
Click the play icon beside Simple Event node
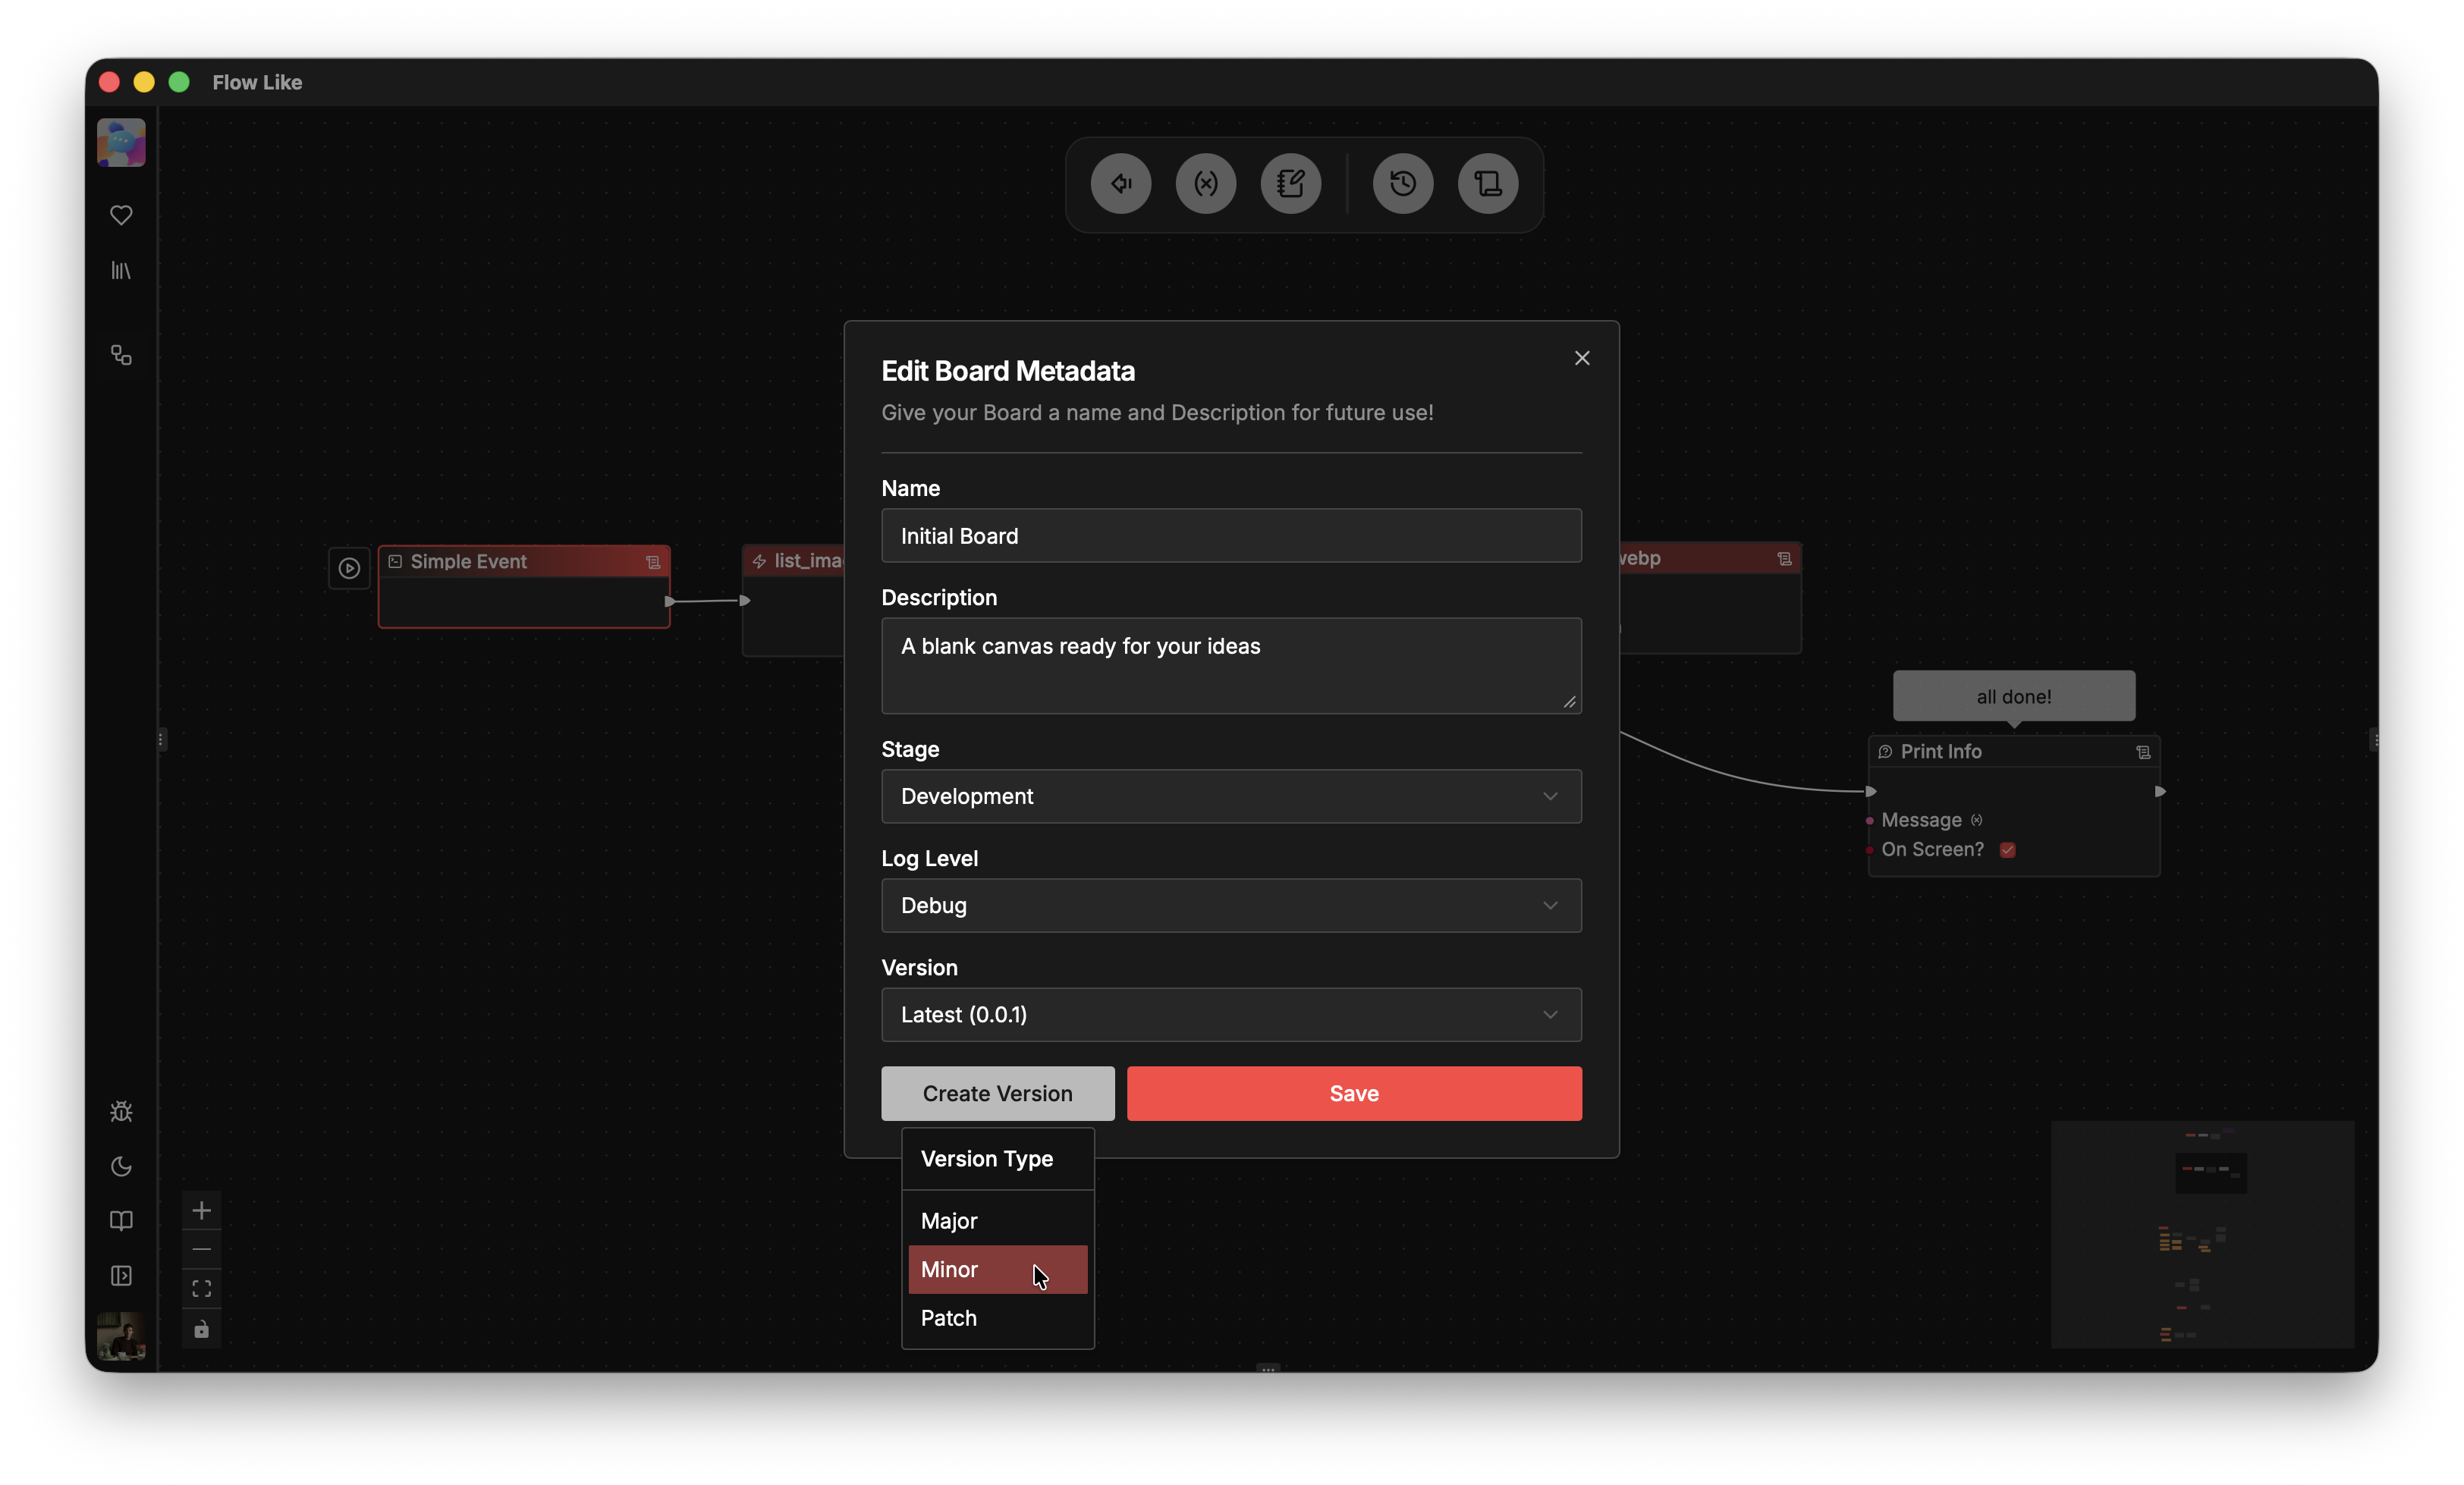click(349, 568)
